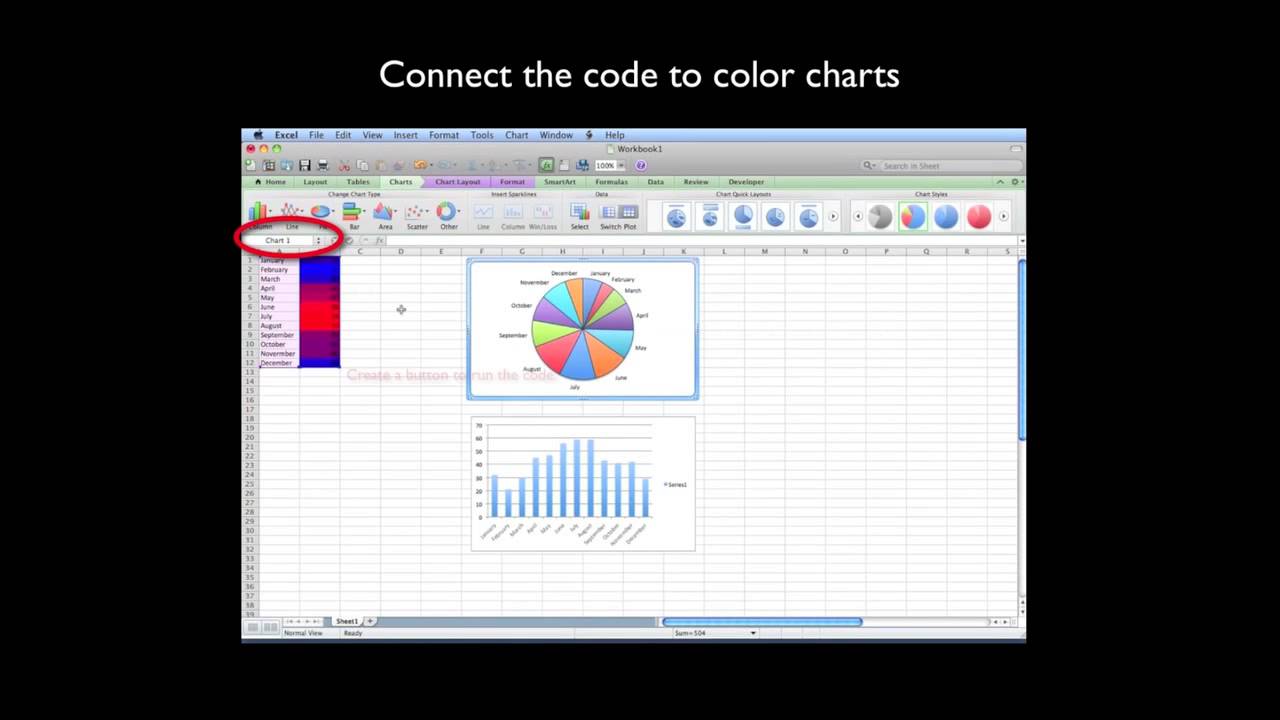Image resolution: width=1280 pixels, height=720 pixels.
Task: Select the Sheet1 tab
Action: [x=347, y=621]
